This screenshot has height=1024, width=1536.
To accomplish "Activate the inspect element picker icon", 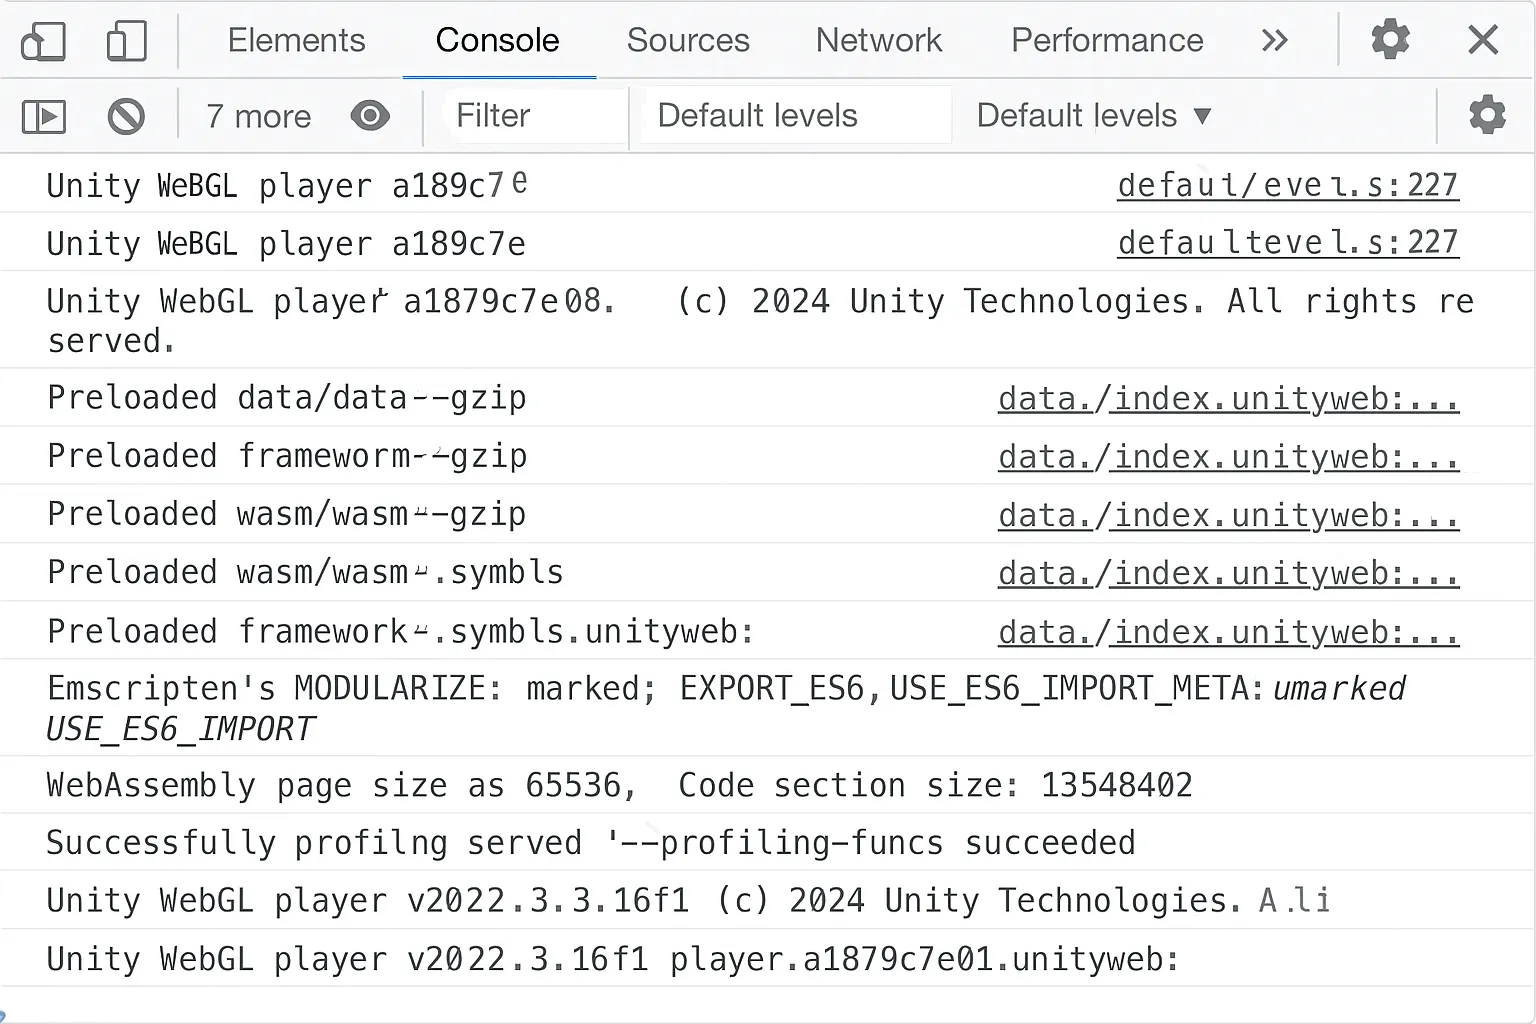I will tap(43, 41).
